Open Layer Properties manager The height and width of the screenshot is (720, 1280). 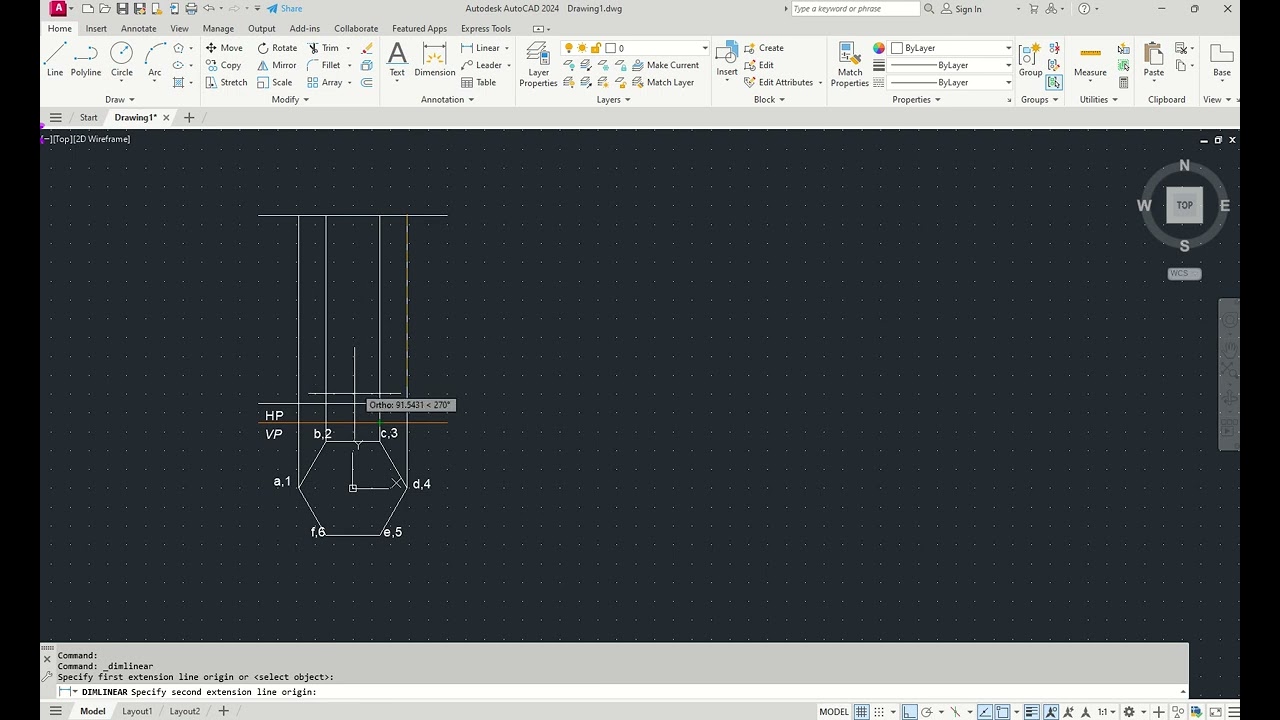(538, 64)
